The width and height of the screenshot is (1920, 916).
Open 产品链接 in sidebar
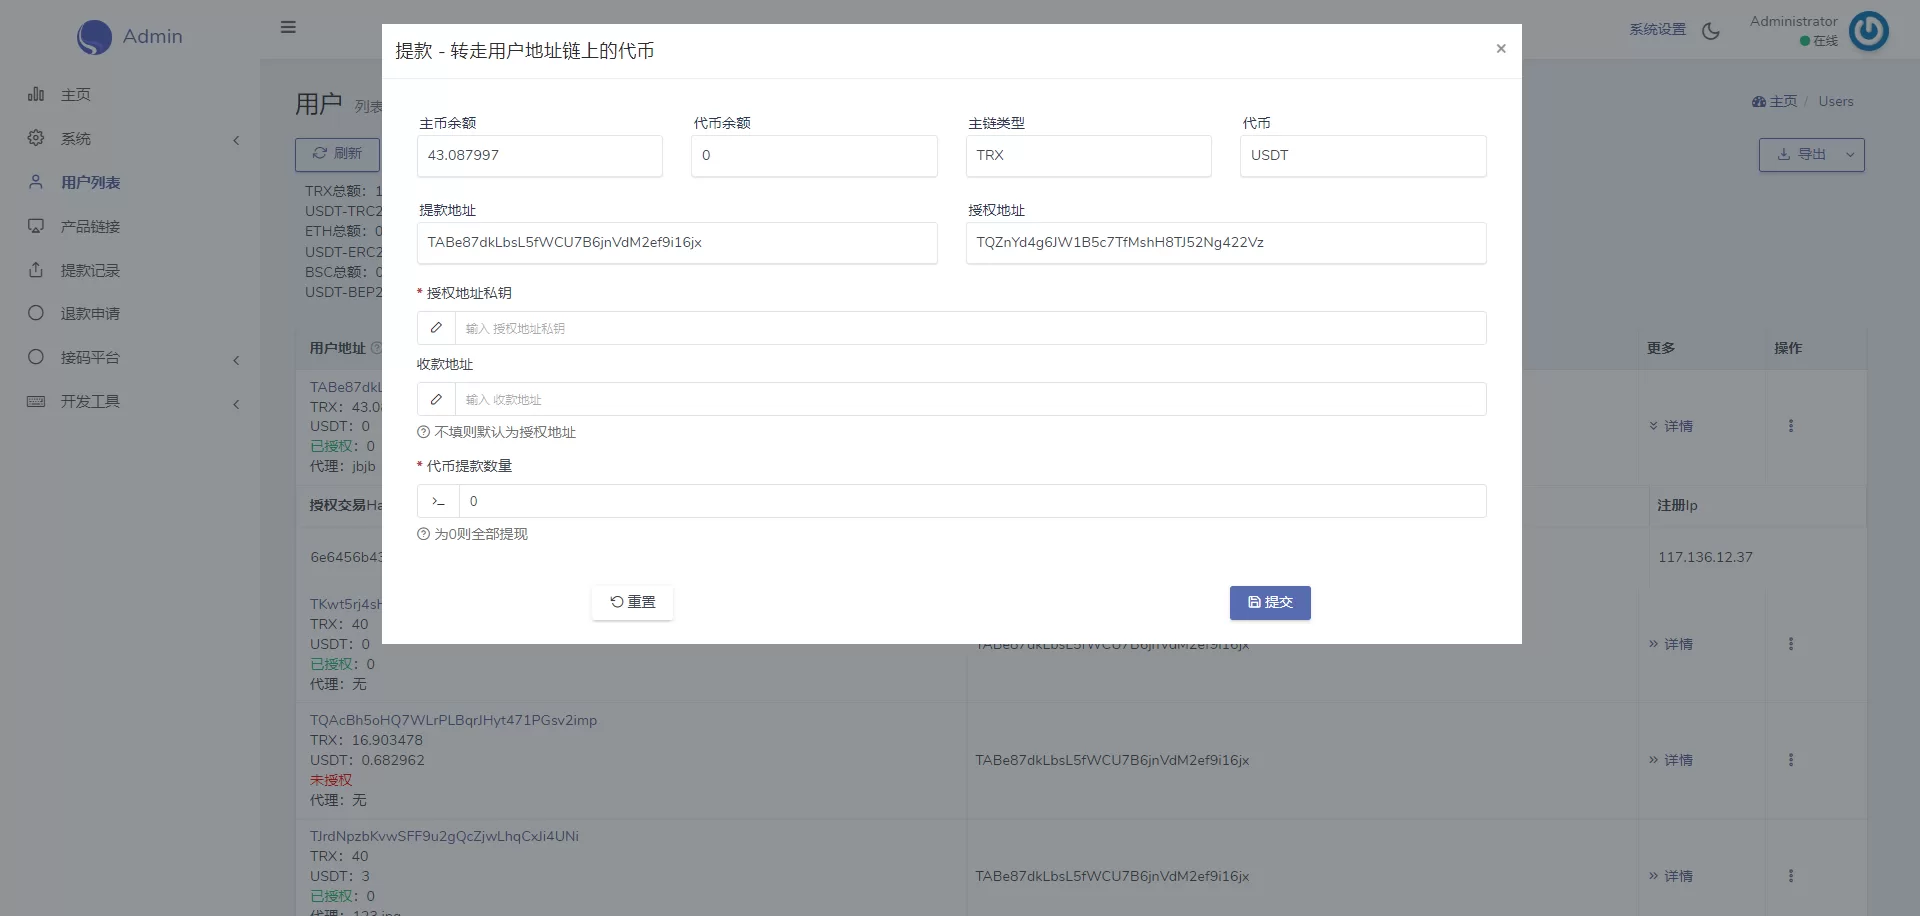tap(90, 227)
